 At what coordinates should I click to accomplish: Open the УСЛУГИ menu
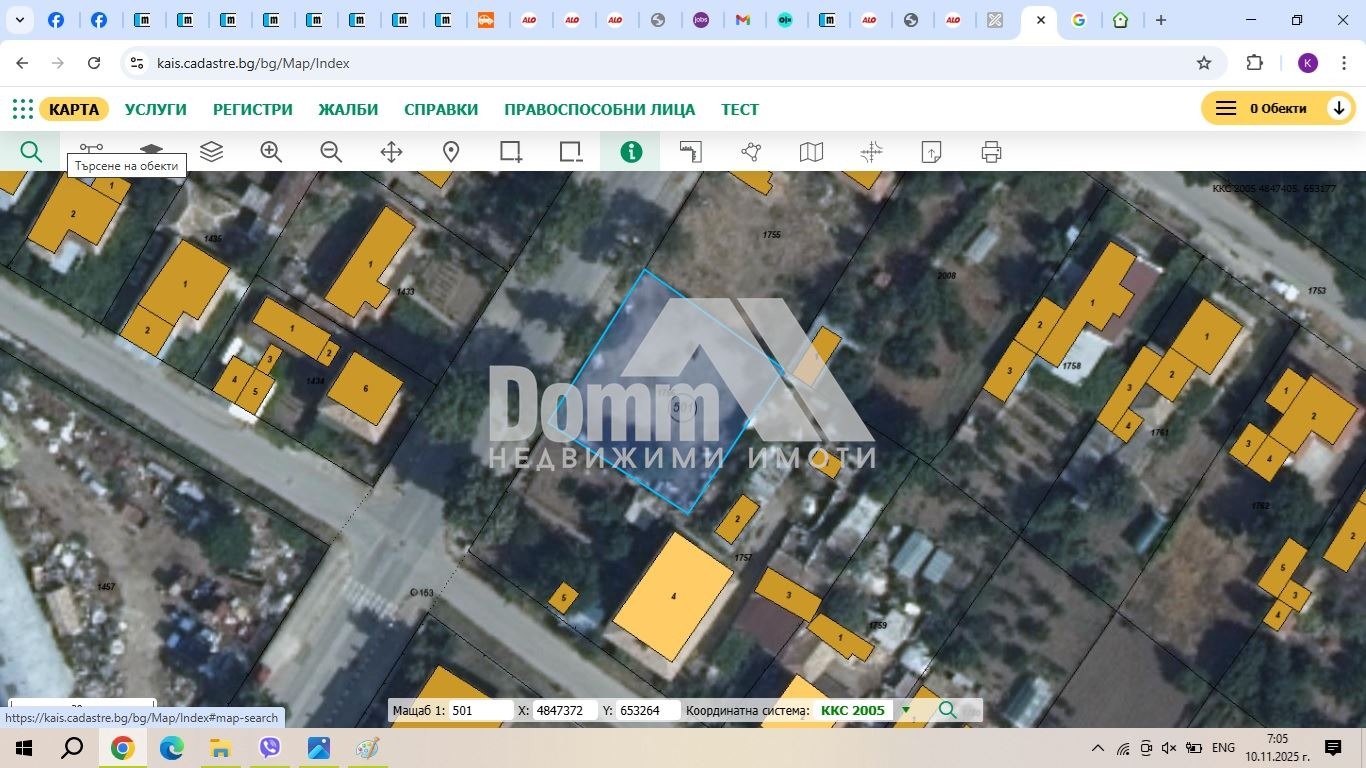click(156, 109)
